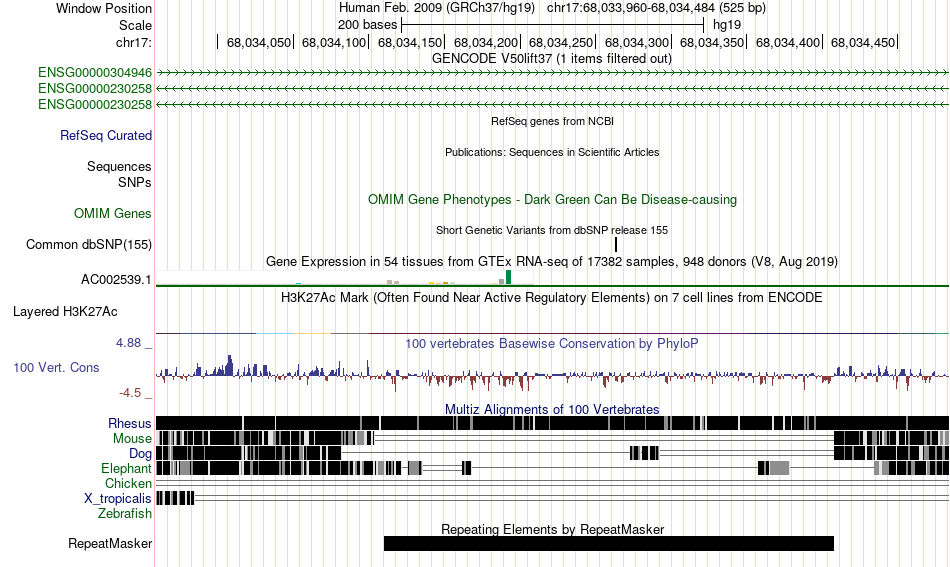The width and height of the screenshot is (950, 567).
Task: Click the 68,034,250 ruler coordinate
Action: click(x=560, y=42)
